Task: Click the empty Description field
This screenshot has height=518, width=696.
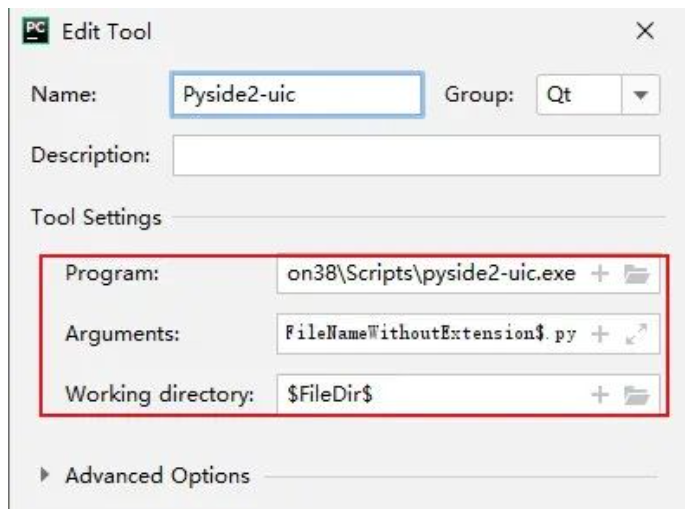Action: click(416, 155)
